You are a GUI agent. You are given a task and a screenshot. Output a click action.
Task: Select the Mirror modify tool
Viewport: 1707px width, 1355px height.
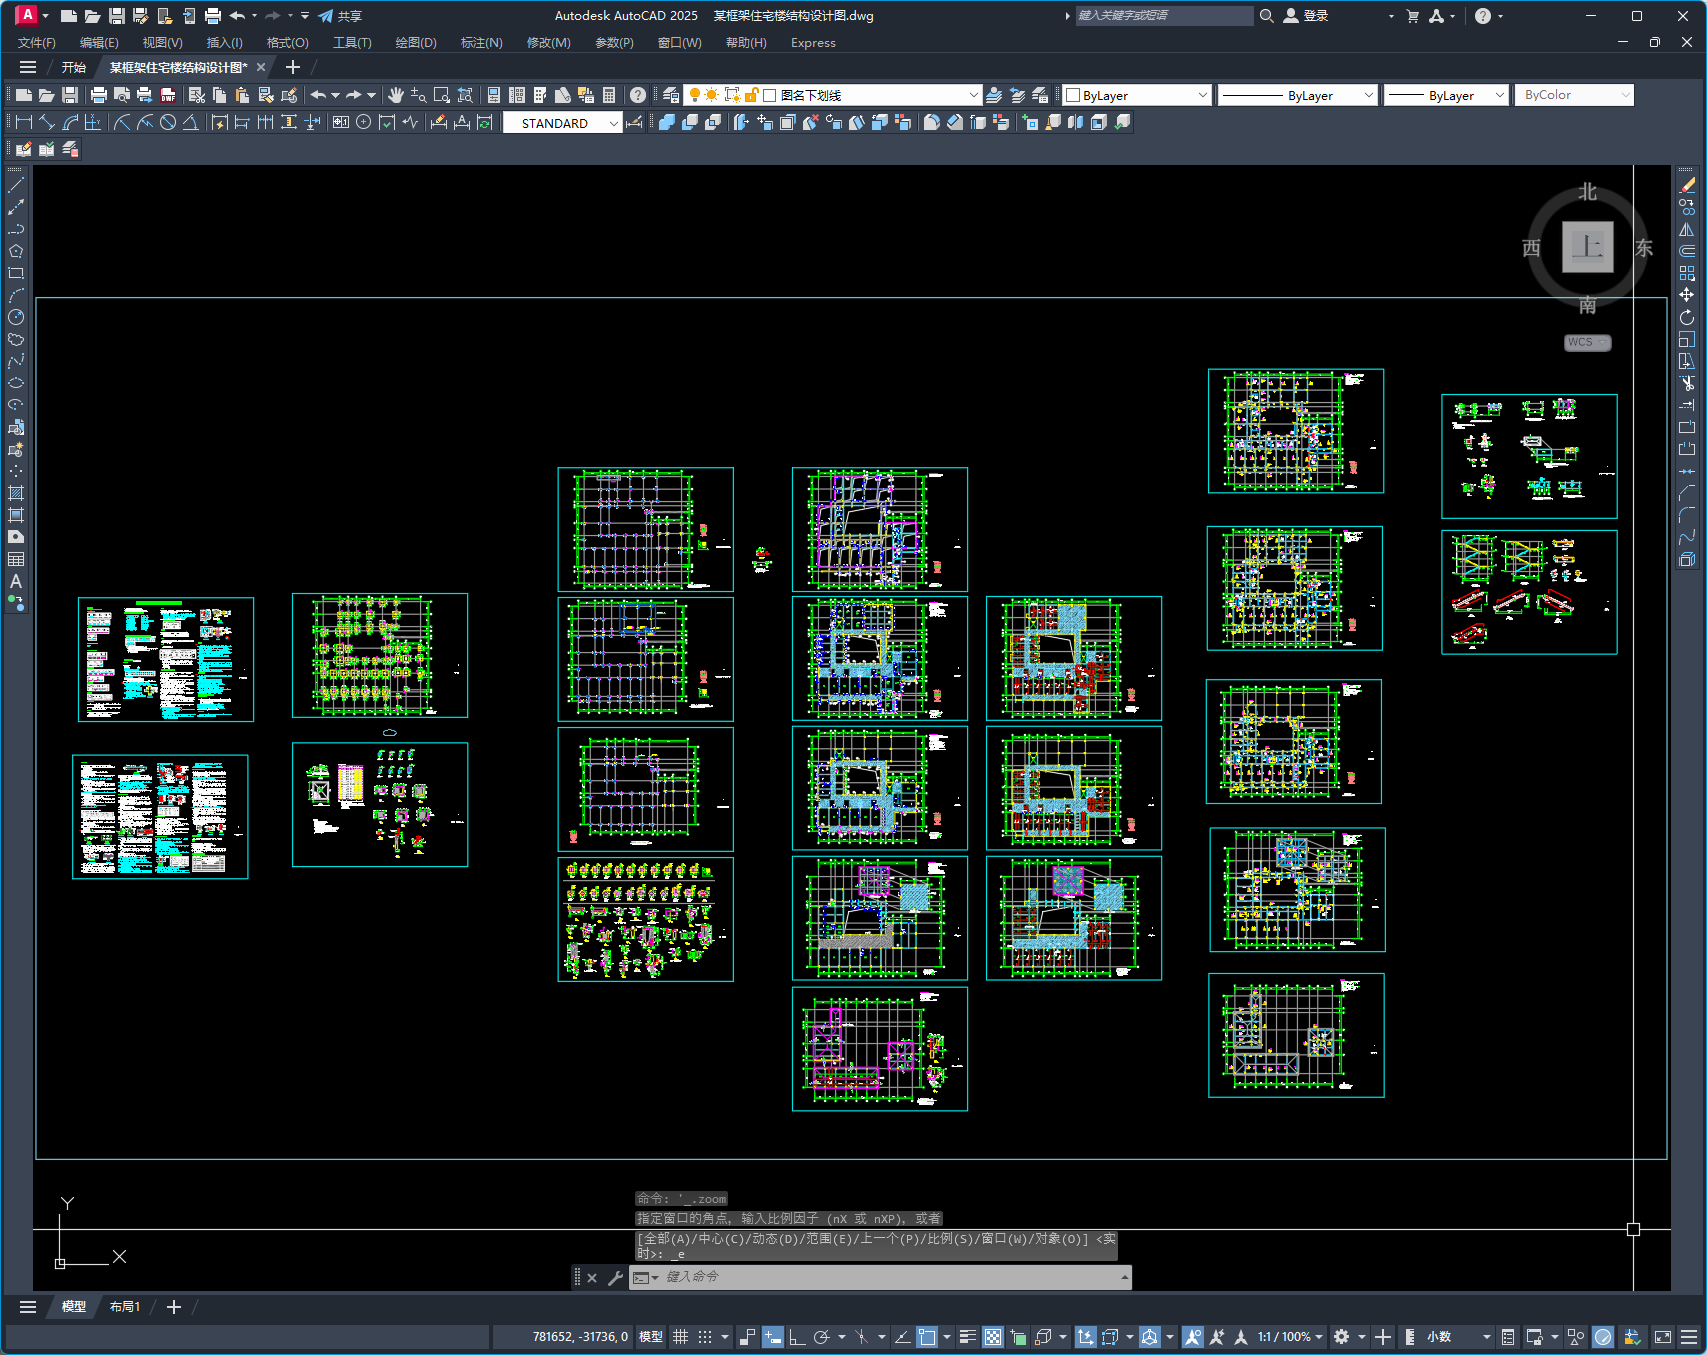coord(1687,229)
